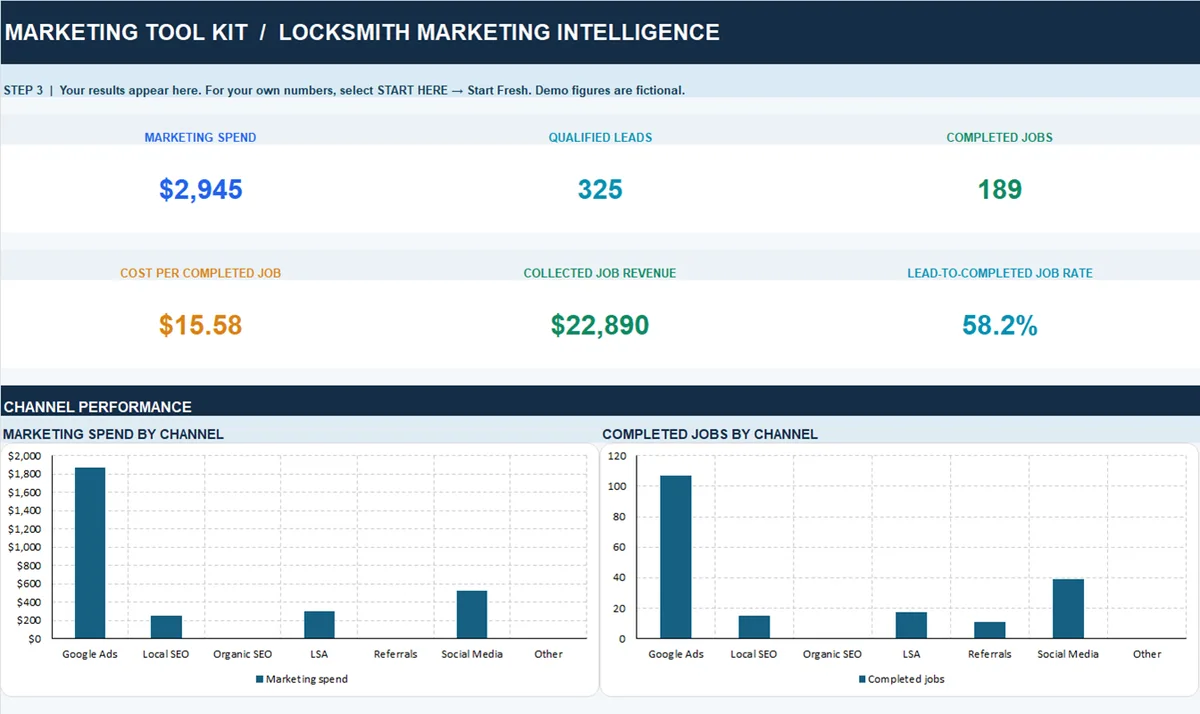This screenshot has height=714, width=1200.
Task: Click the Completed jobs legend entry
Action: pos(901,679)
